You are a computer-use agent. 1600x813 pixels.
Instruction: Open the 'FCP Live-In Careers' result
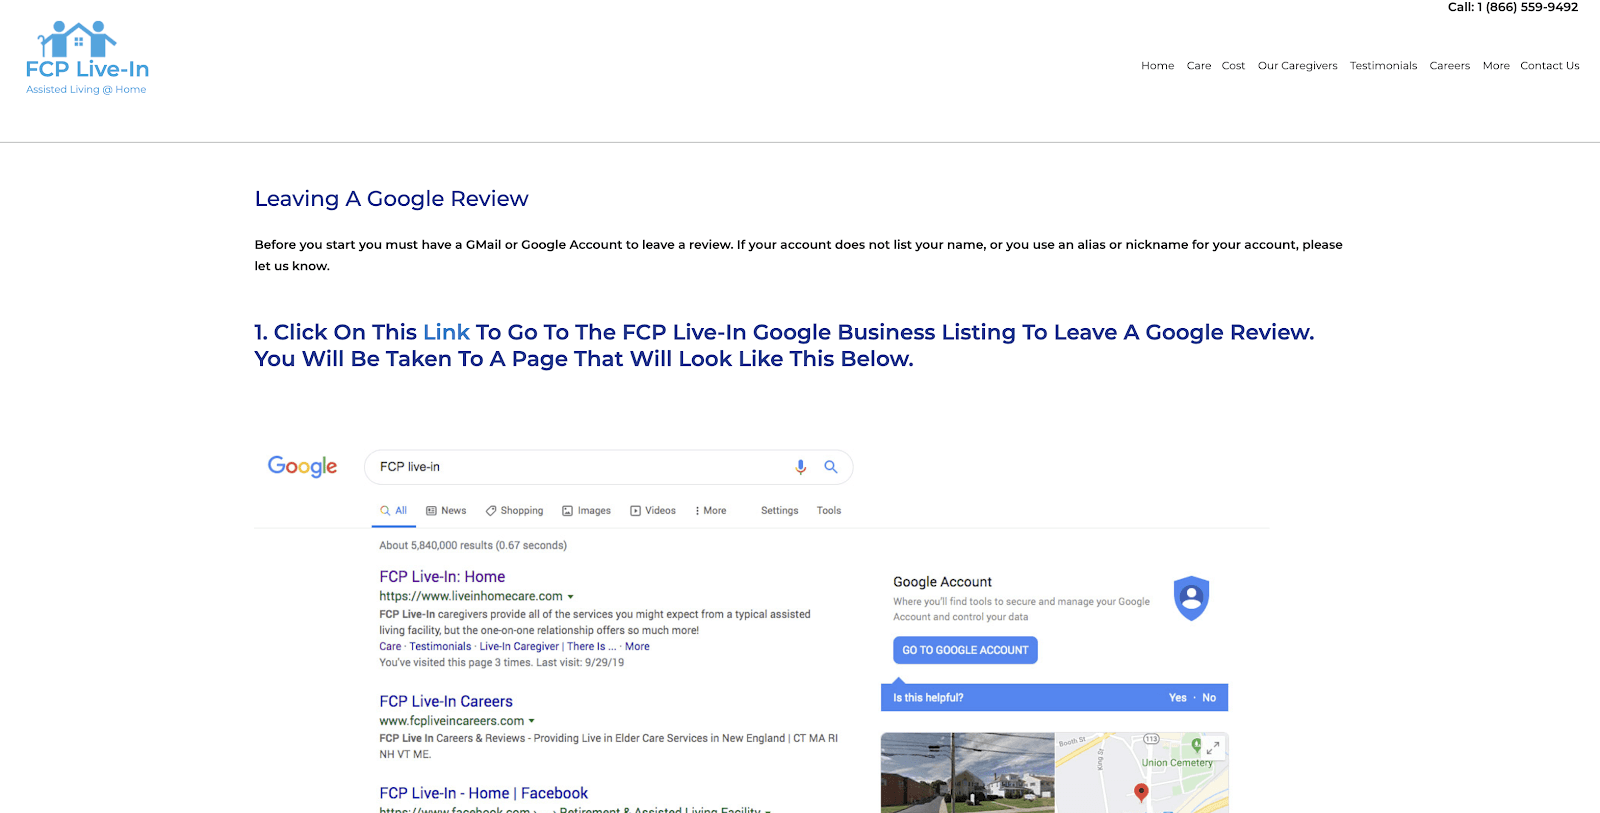[x=446, y=702]
